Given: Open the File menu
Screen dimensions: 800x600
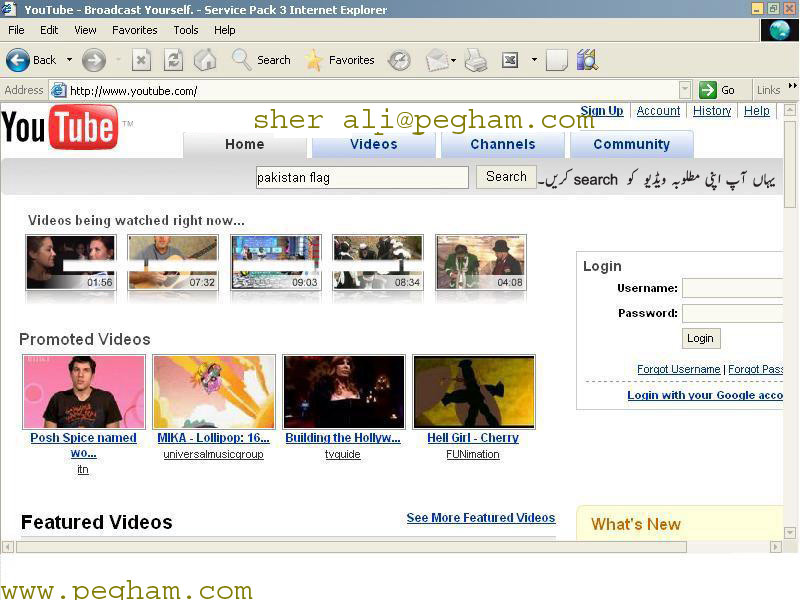Looking at the screenshot, I should (16, 30).
